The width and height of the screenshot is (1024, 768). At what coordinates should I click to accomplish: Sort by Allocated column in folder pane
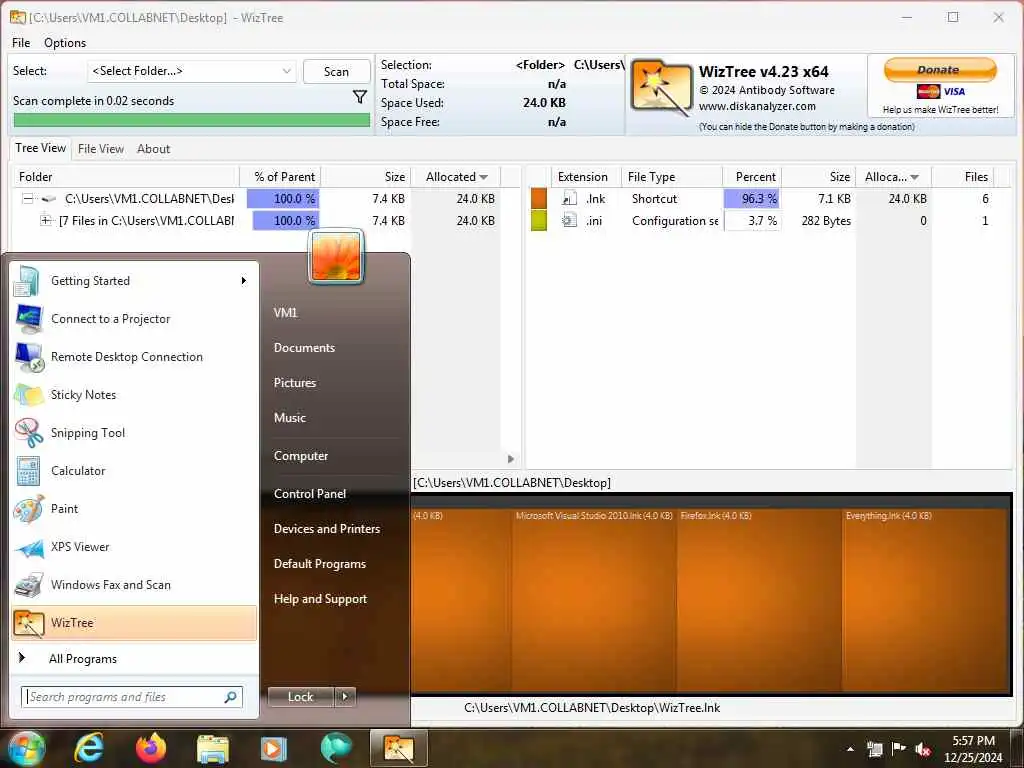pyautogui.click(x=456, y=177)
